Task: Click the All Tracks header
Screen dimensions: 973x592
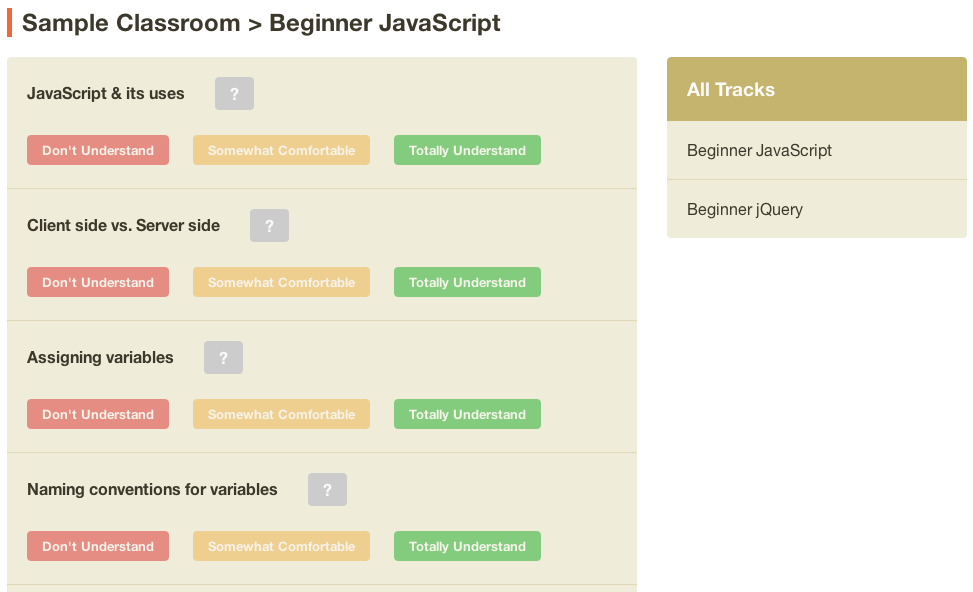Action: click(817, 89)
